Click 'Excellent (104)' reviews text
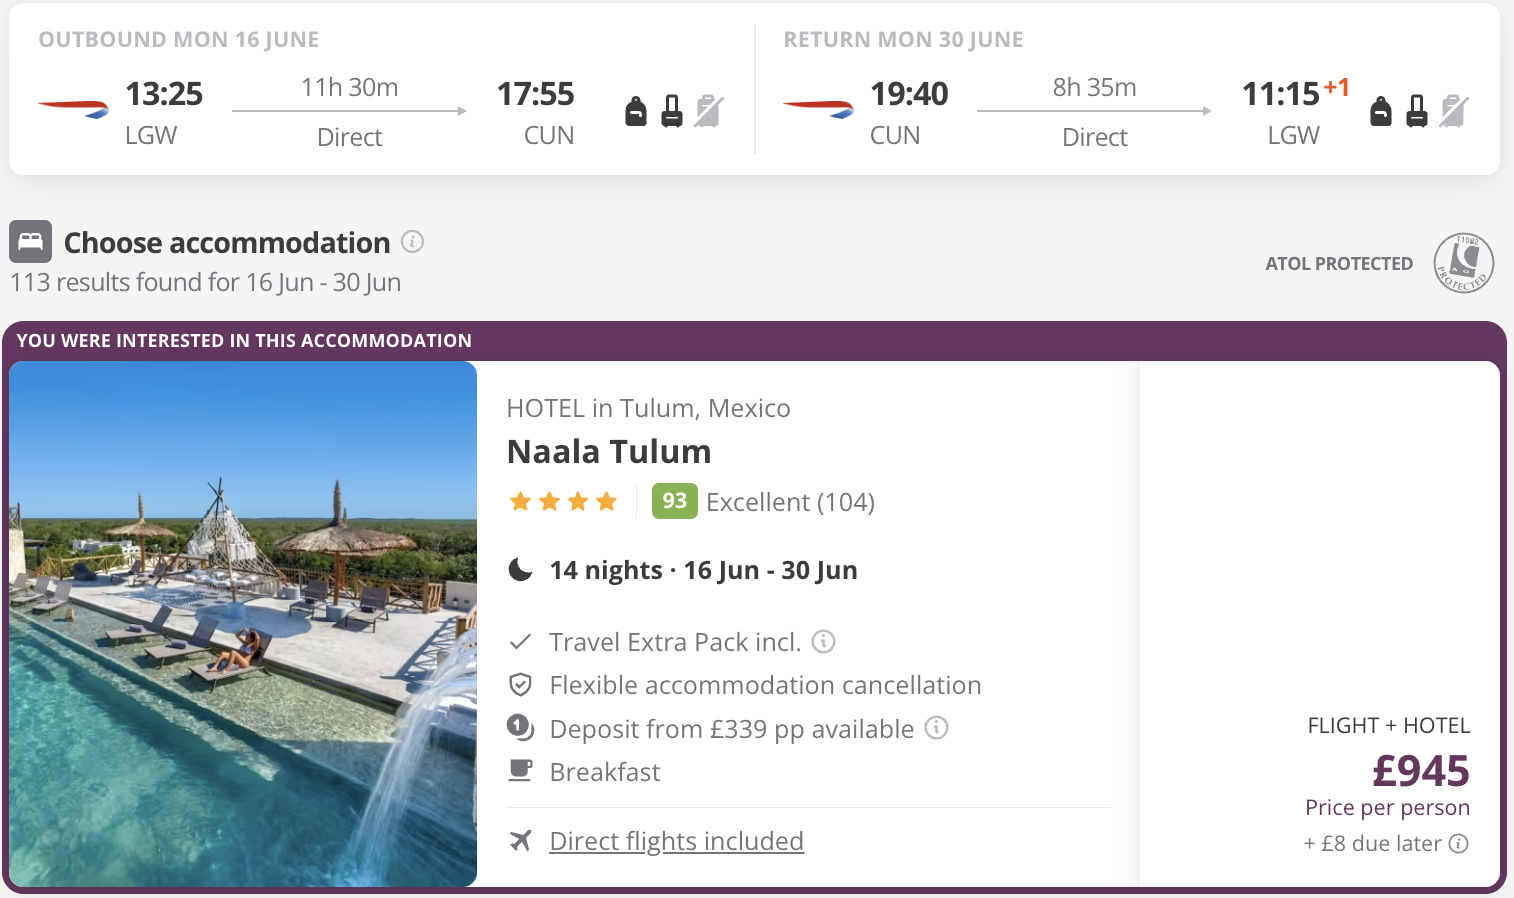The height and width of the screenshot is (898, 1514). point(790,502)
